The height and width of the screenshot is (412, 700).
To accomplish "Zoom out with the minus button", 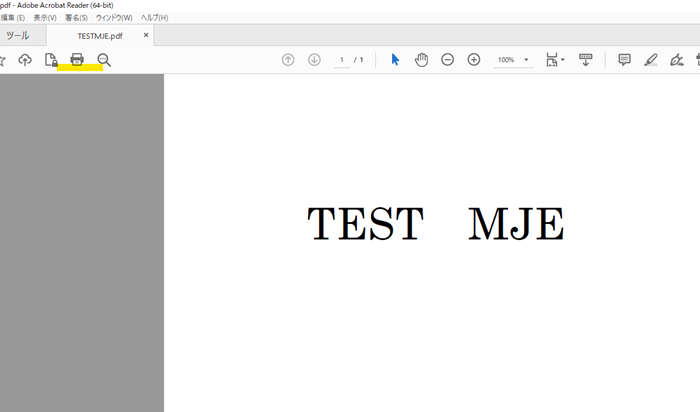I will (447, 60).
